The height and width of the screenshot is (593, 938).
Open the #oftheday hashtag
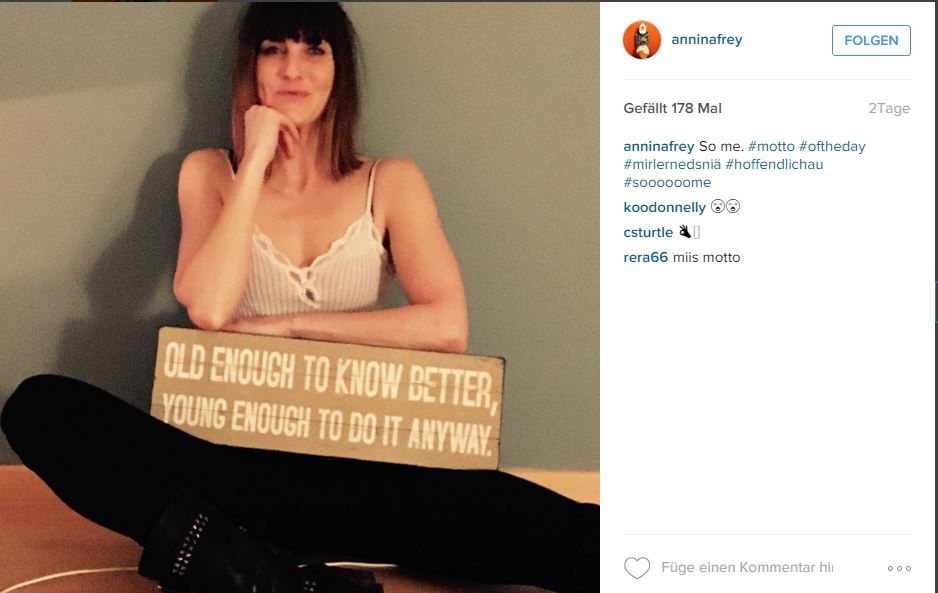tap(832, 146)
